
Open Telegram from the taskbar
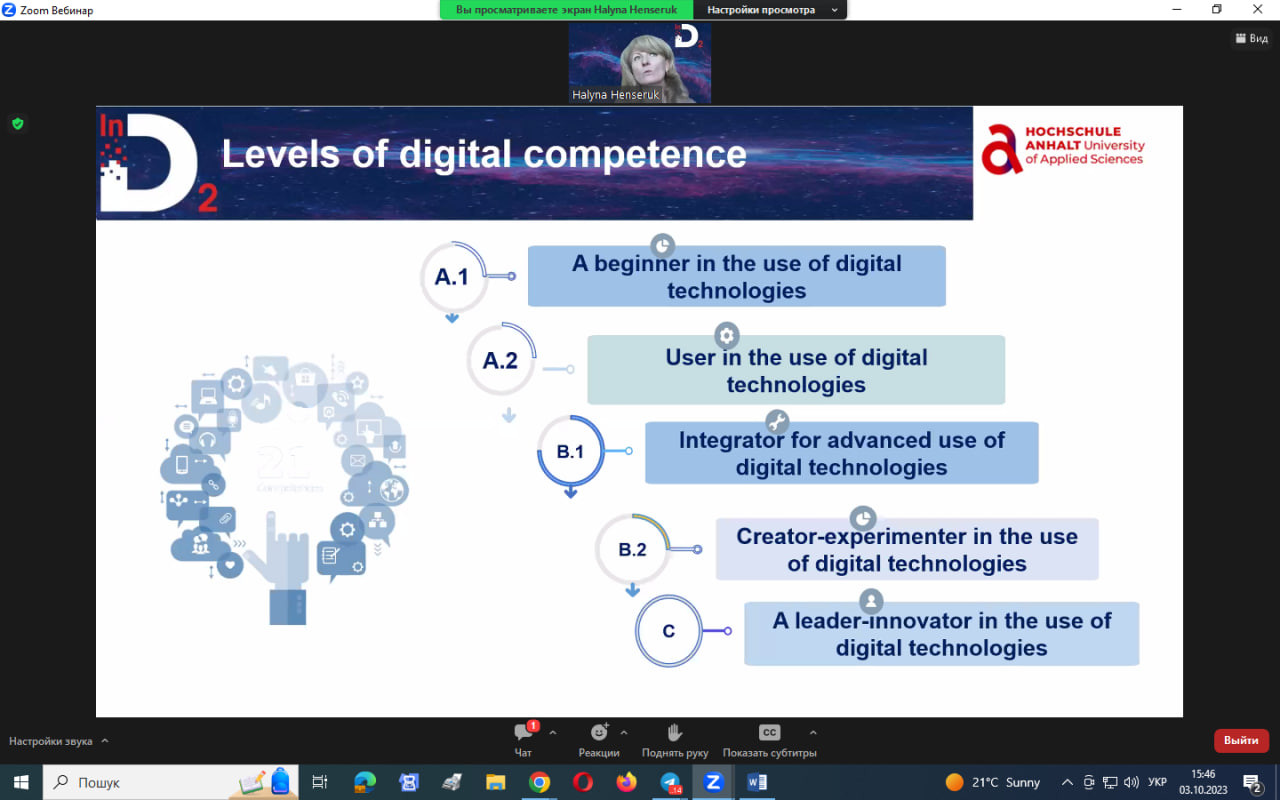click(670, 782)
